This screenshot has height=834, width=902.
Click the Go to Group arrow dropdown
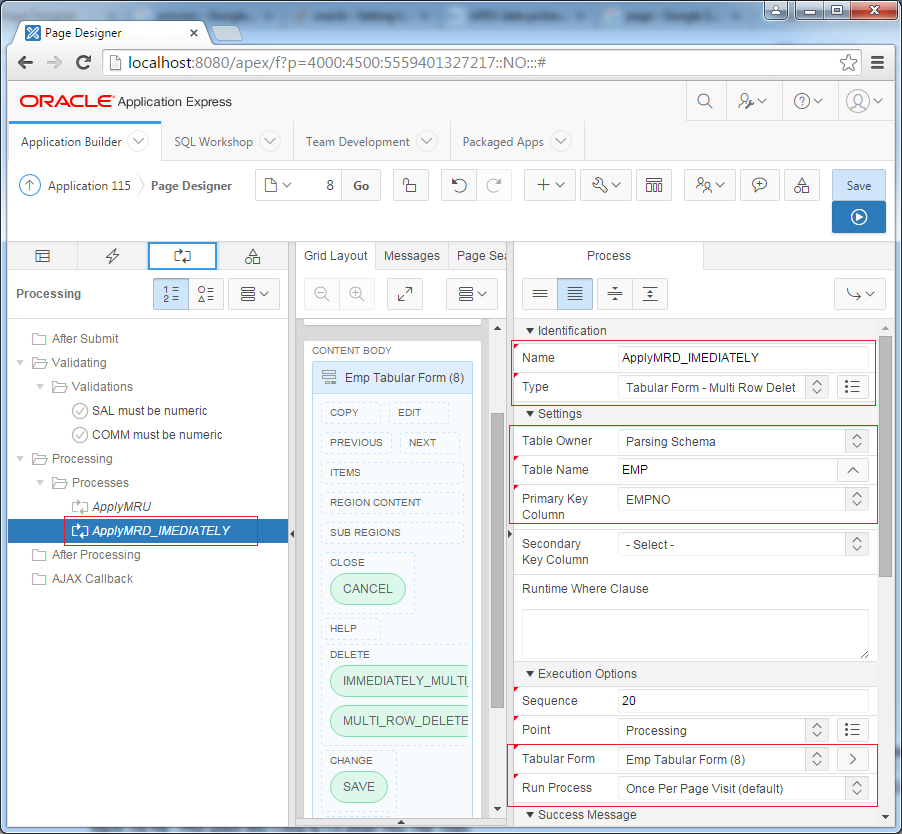pyautogui.click(x=860, y=294)
